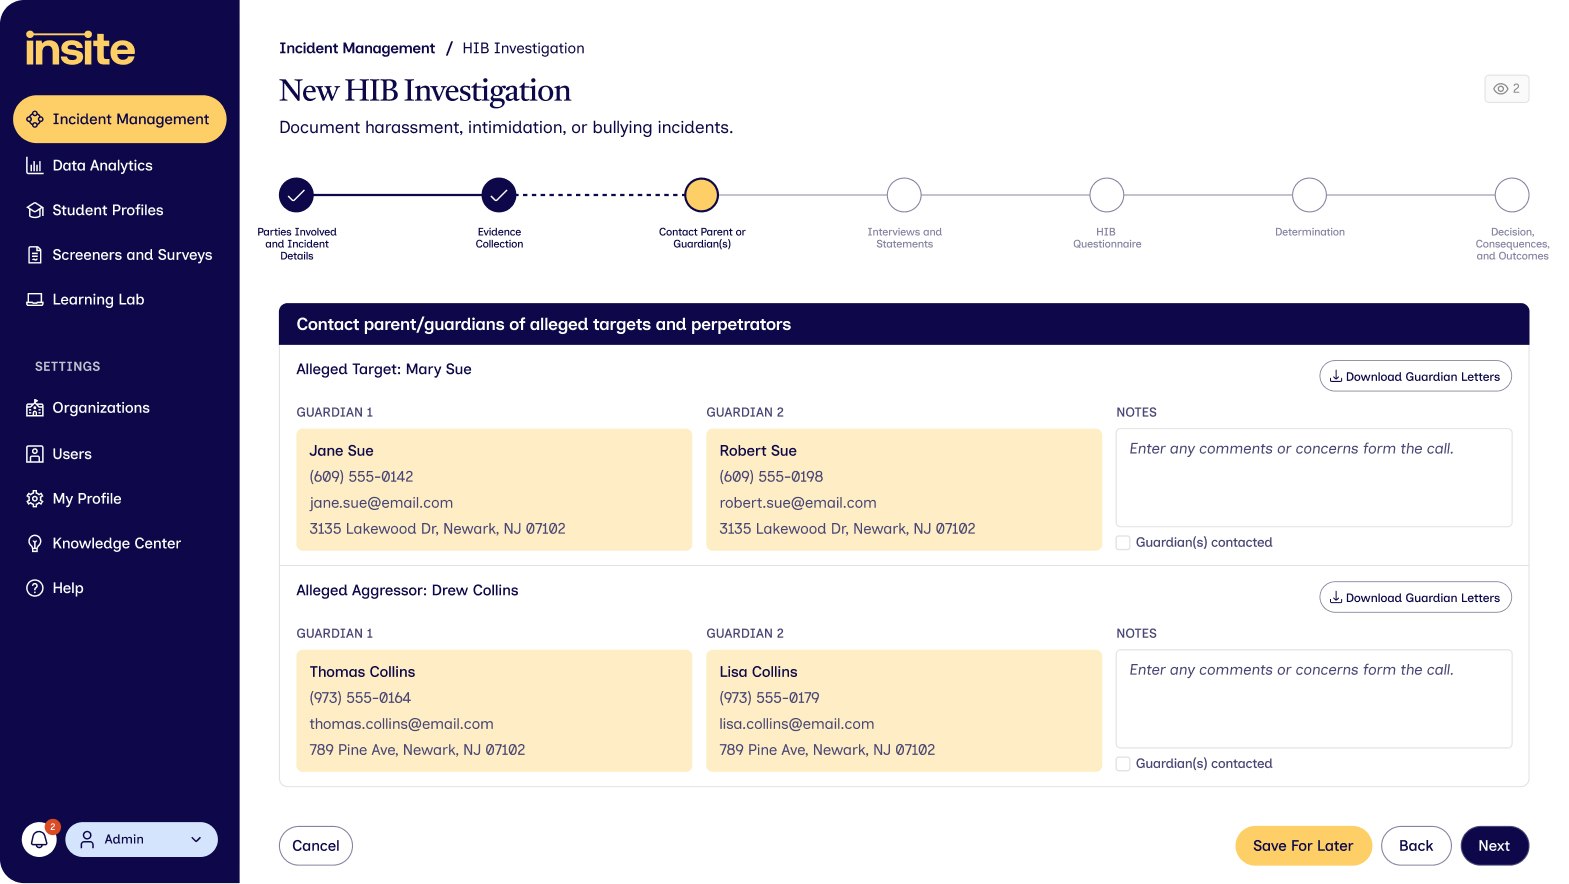Click the Help question mark icon

pyautogui.click(x=35, y=588)
